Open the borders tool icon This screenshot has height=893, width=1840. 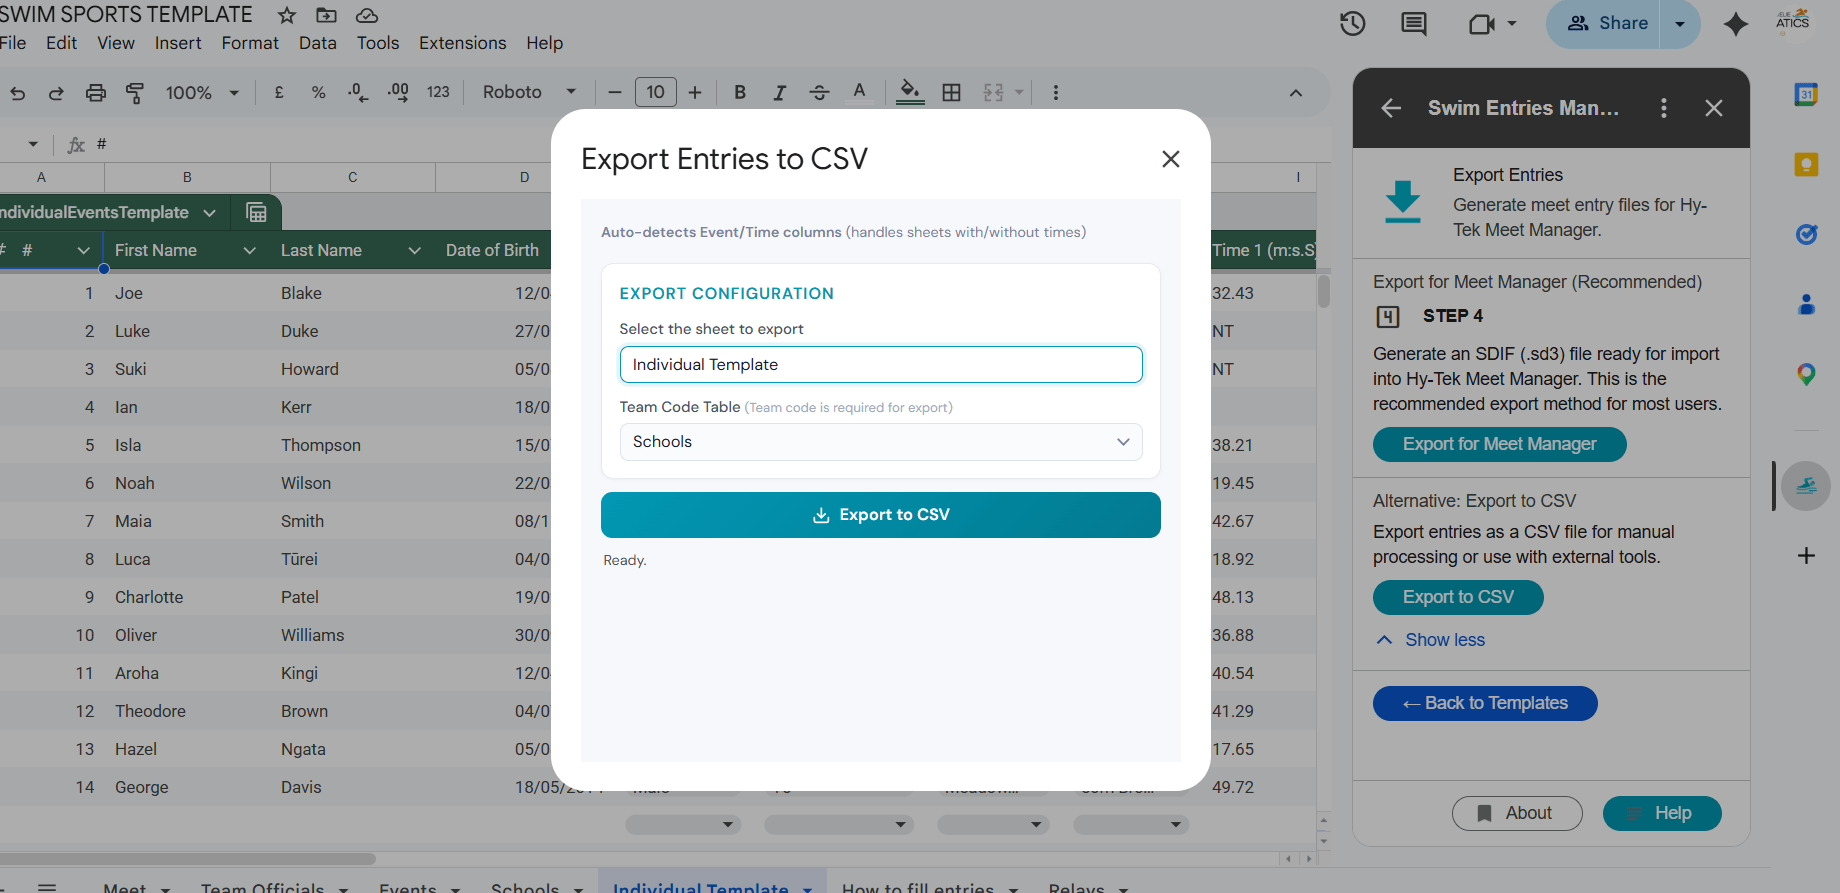[951, 93]
